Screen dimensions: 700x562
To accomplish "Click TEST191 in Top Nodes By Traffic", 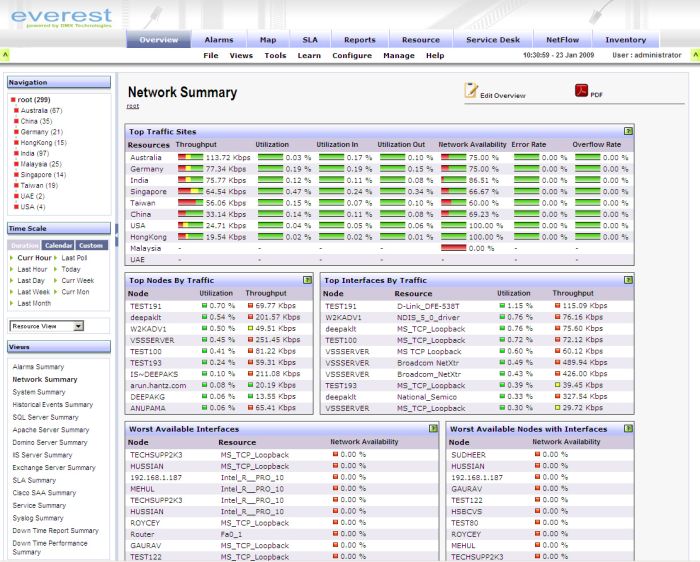I will pos(146,306).
